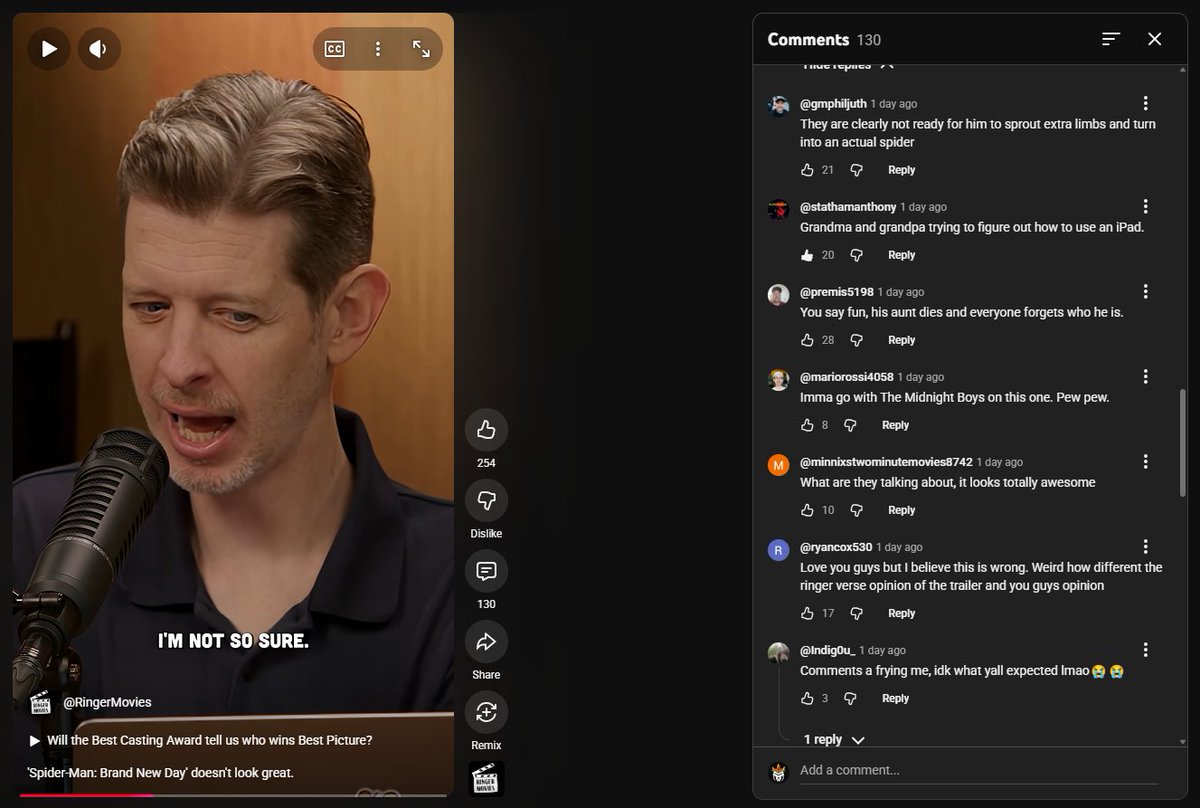
Task: Like @minnixstwominutemovies8742's comment
Action: tap(810, 510)
